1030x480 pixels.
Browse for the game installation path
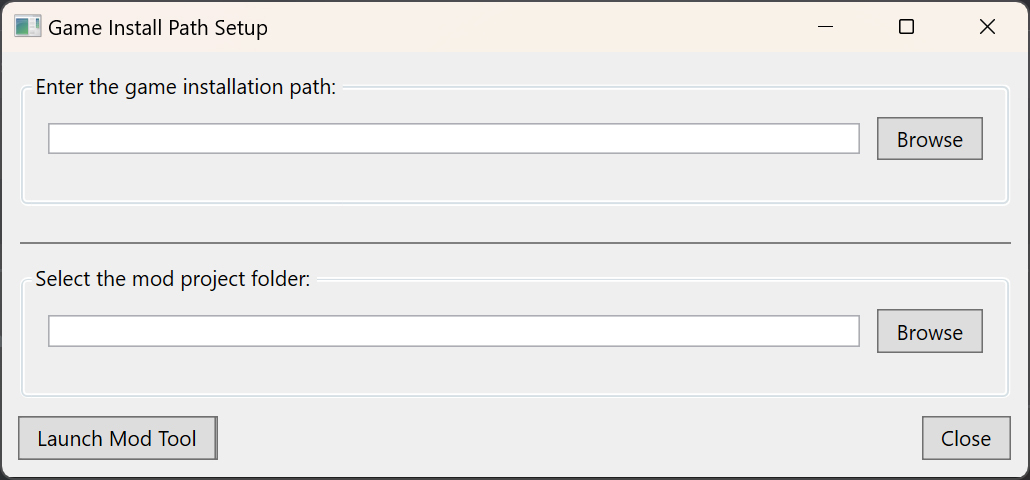pyautogui.click(x=929, y=139)
